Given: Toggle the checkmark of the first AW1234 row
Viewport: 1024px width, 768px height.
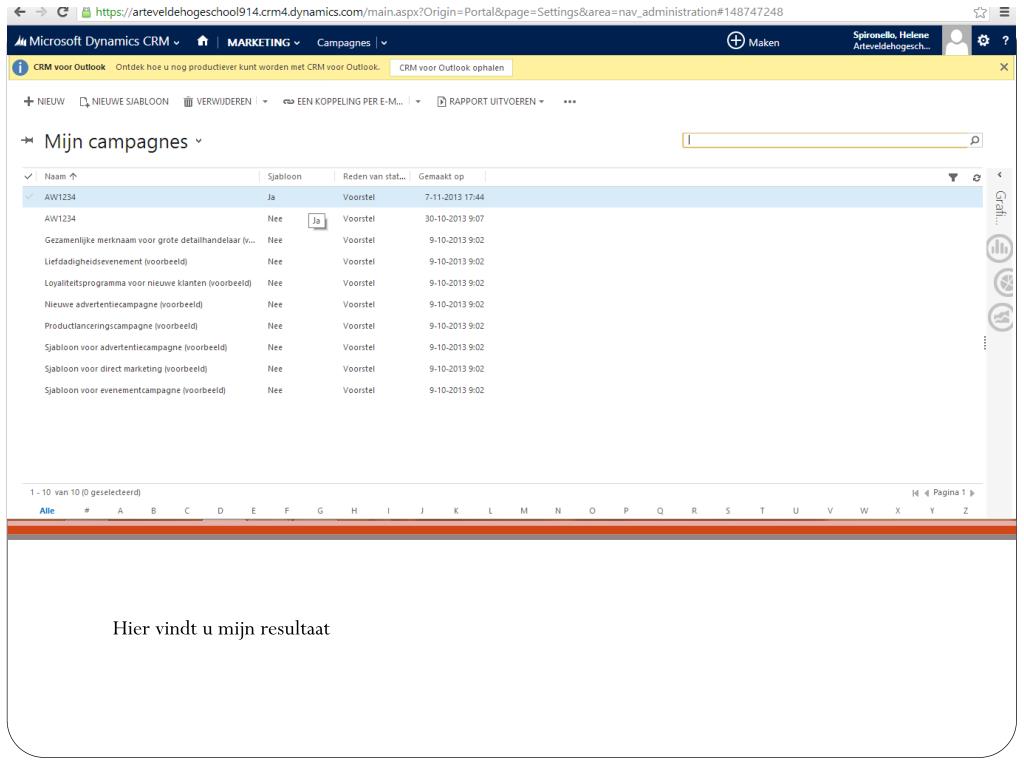Looking at the screenshot, I should (28, 197).
